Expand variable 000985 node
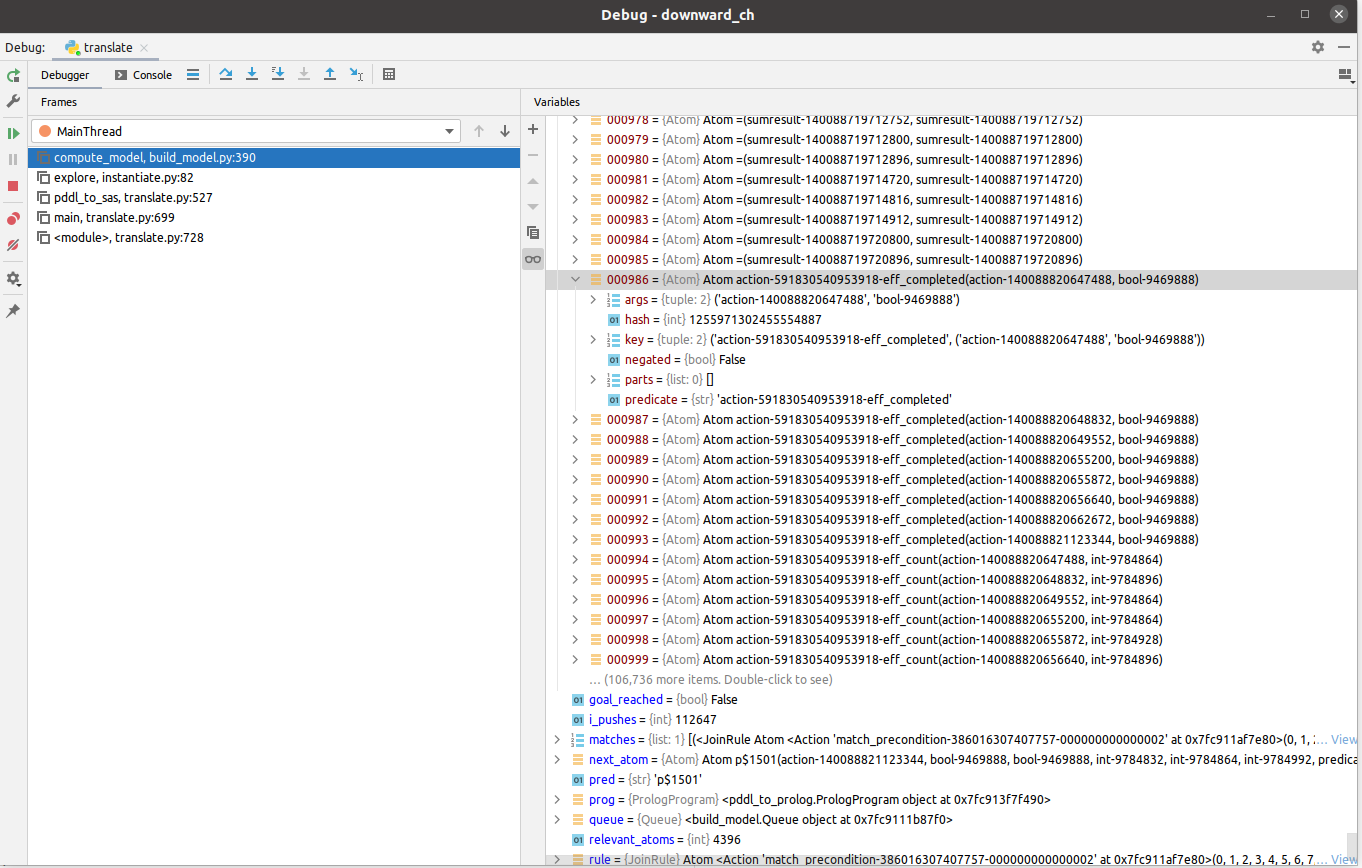 [x=575, y=260]
